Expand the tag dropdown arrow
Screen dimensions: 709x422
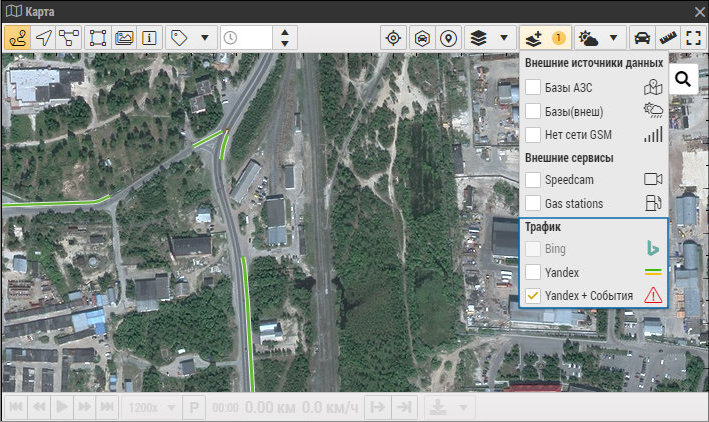205,38
